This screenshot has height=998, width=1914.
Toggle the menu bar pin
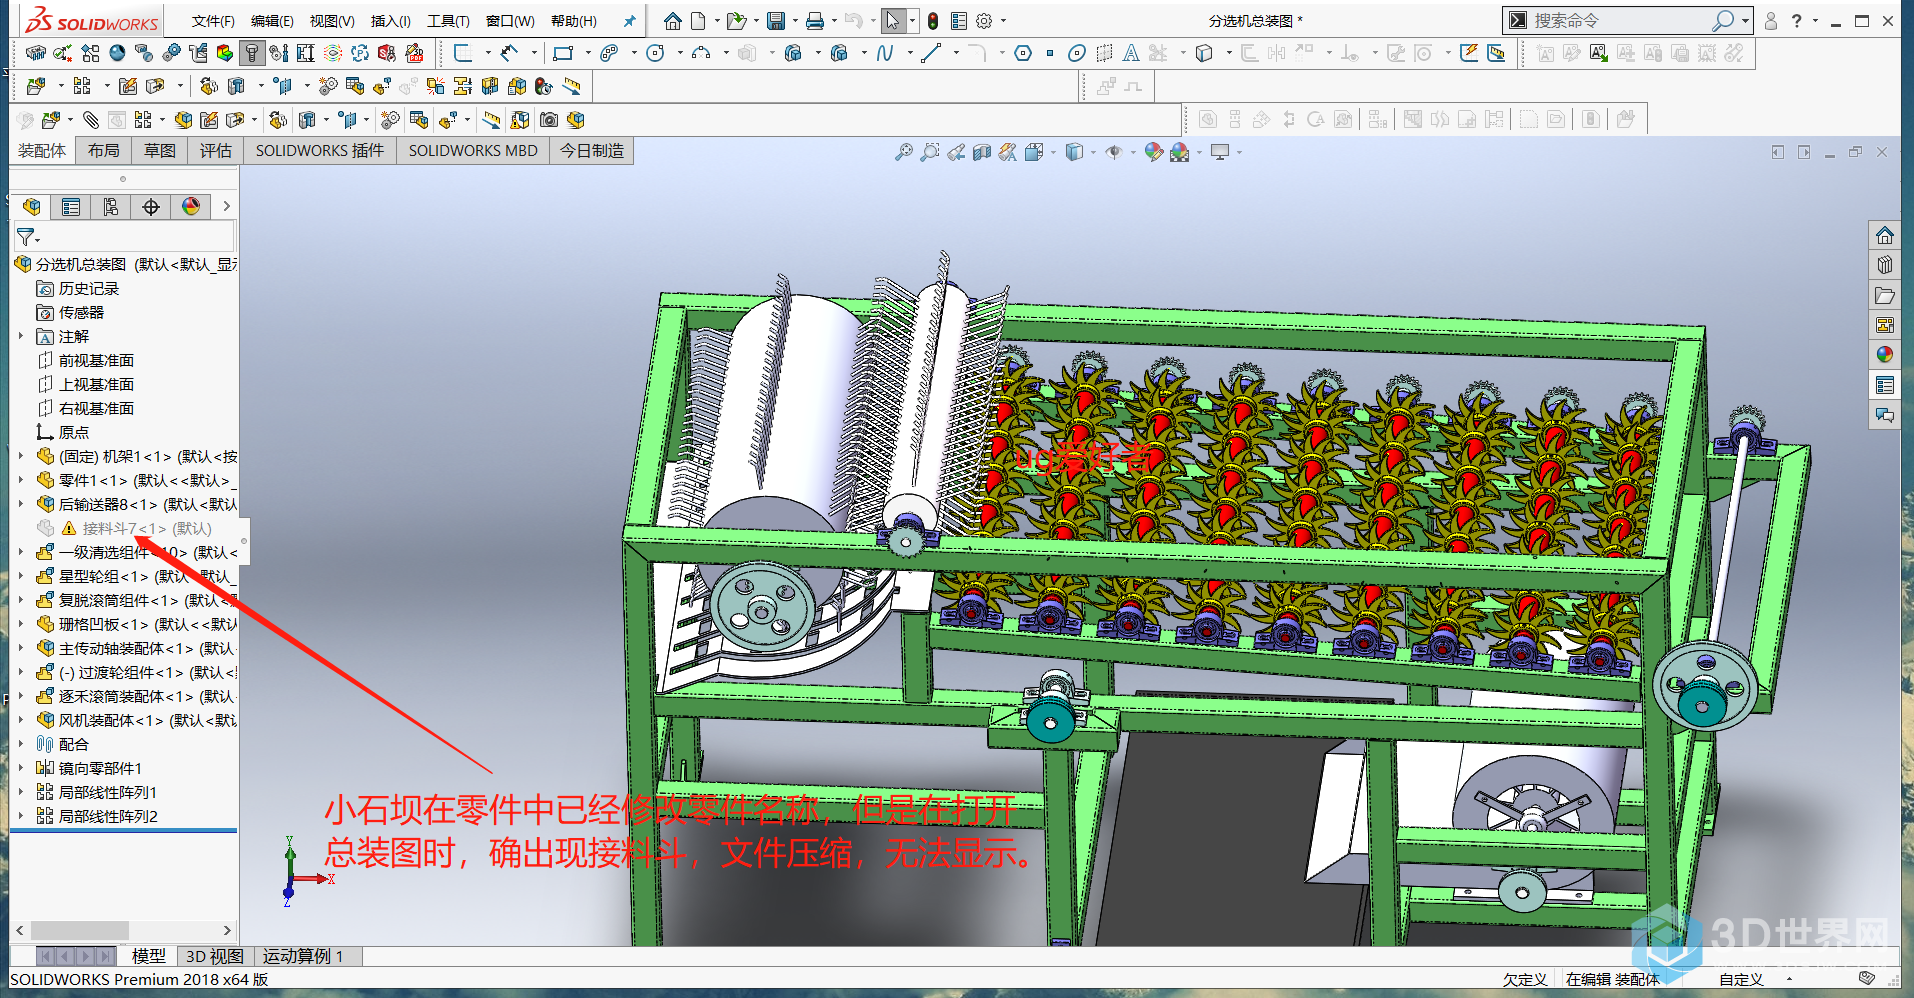[629, 21]
